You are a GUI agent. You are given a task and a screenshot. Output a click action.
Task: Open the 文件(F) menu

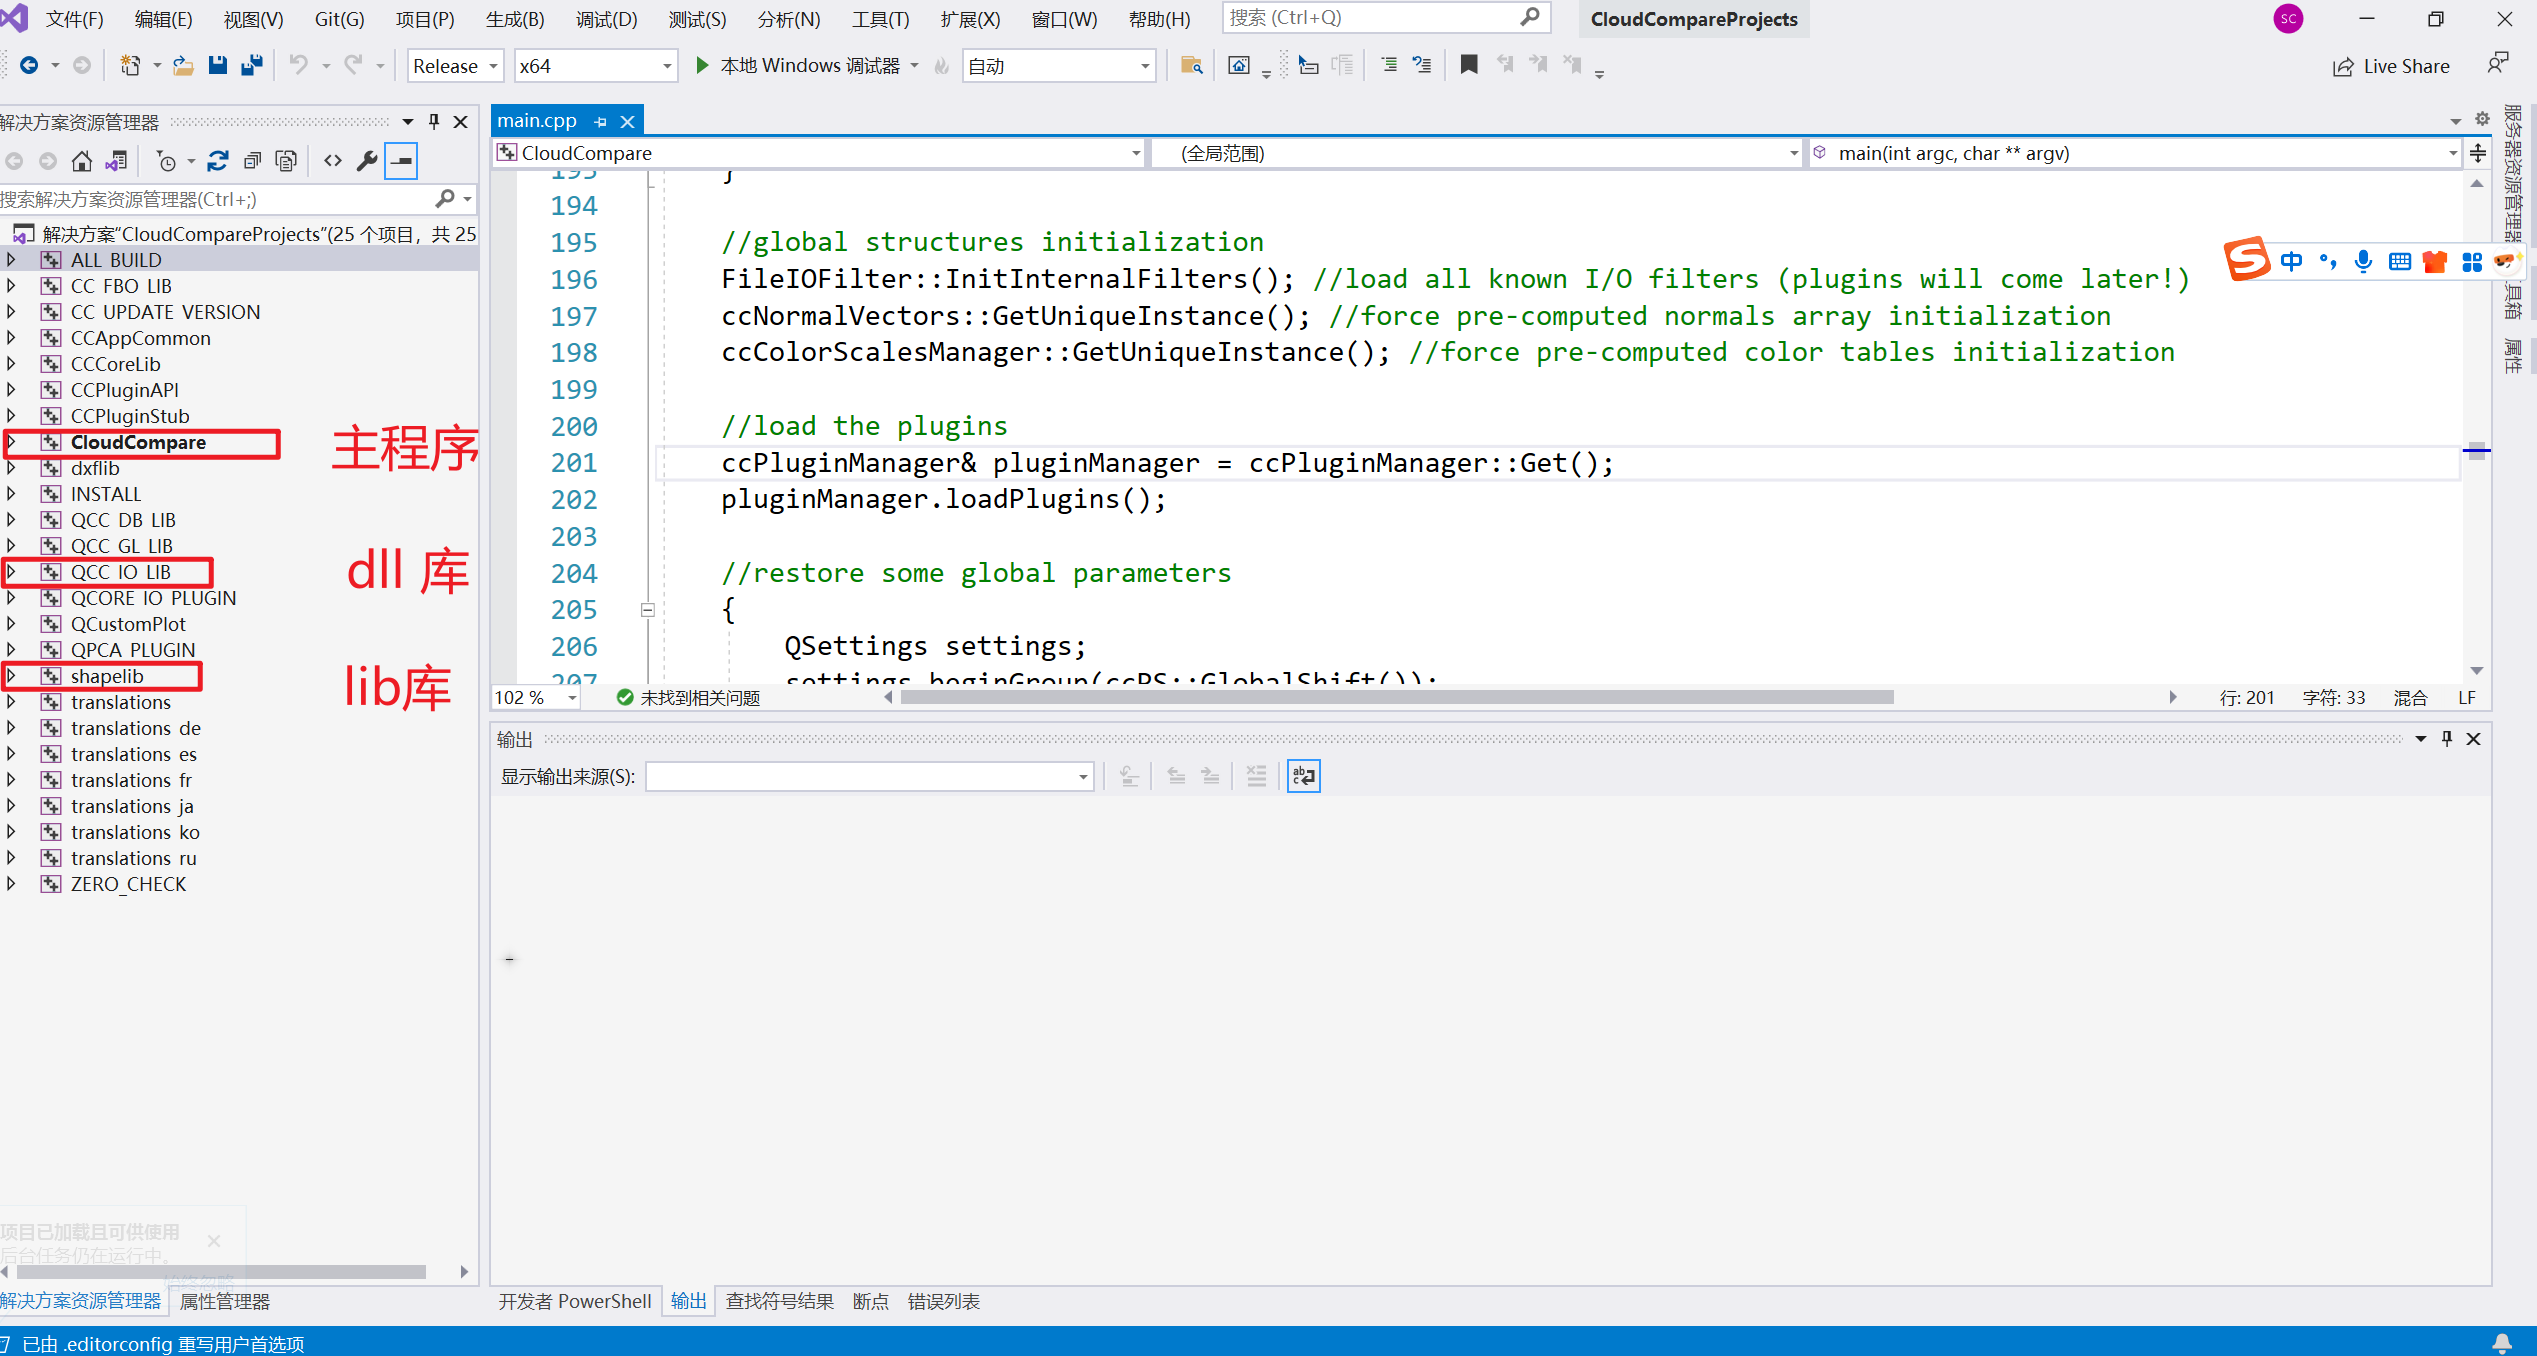pos(74,19)
